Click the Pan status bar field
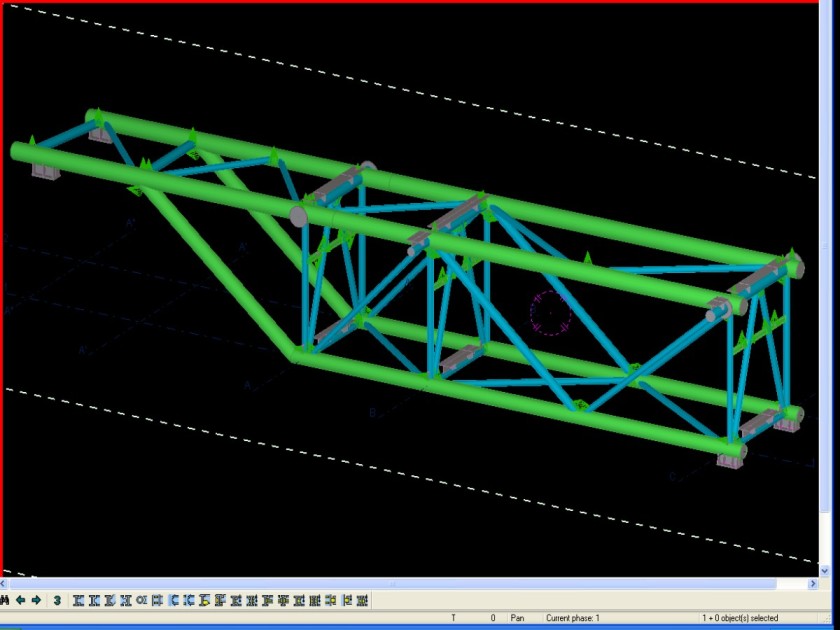 517,618
